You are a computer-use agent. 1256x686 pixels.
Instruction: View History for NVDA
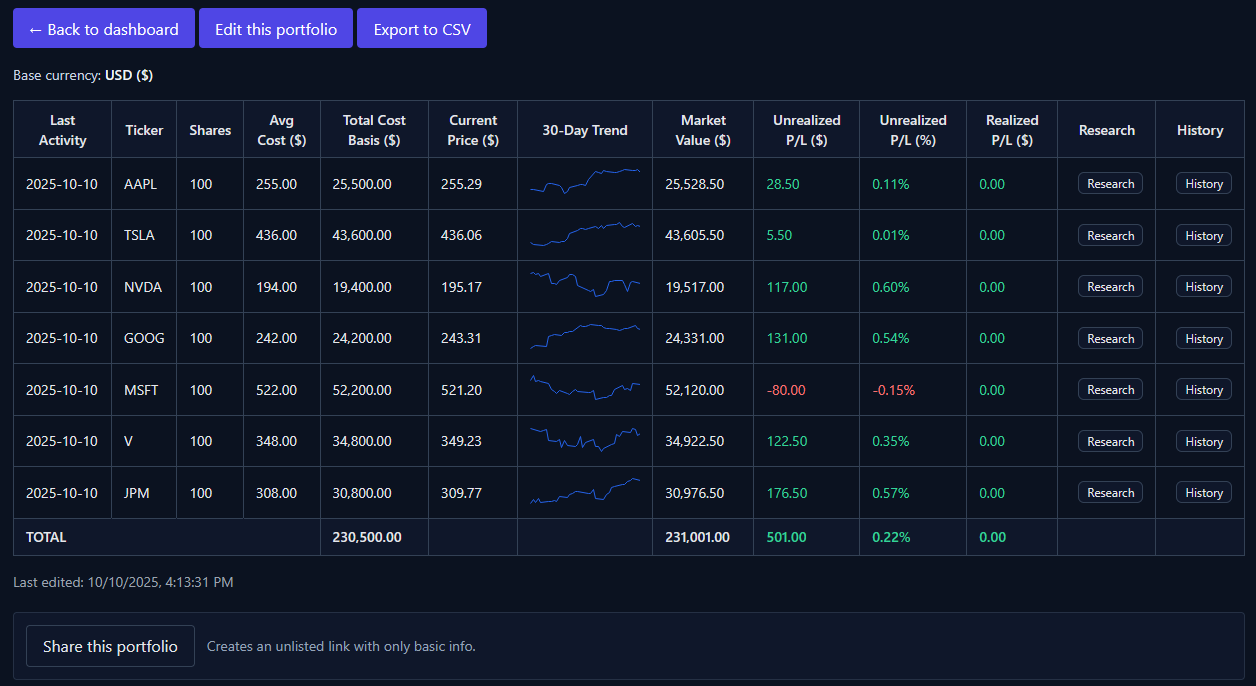tap(1203, 286)
